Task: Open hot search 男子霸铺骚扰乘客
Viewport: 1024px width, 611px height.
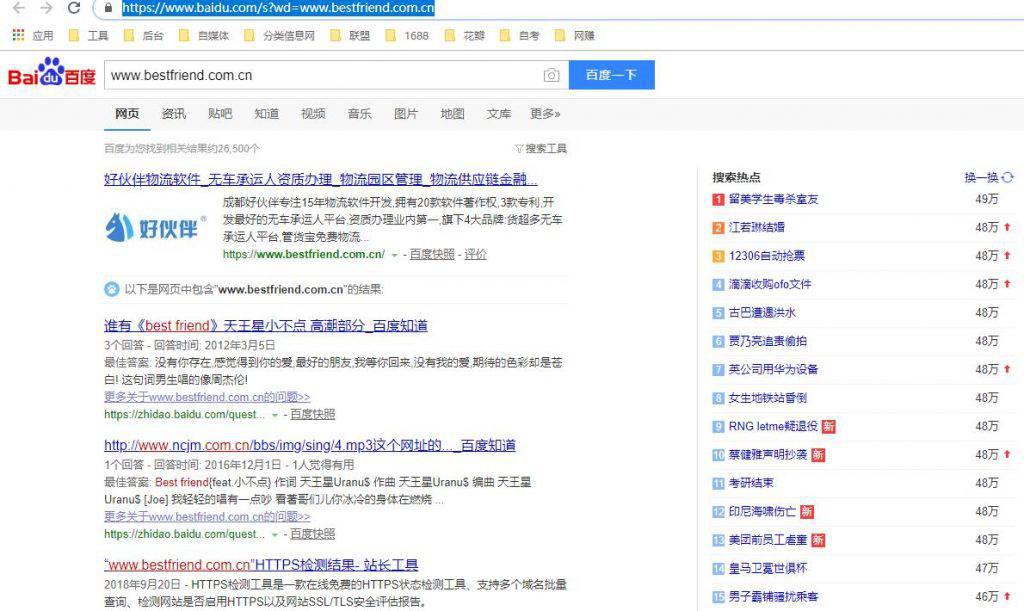Action: point(773,597)
